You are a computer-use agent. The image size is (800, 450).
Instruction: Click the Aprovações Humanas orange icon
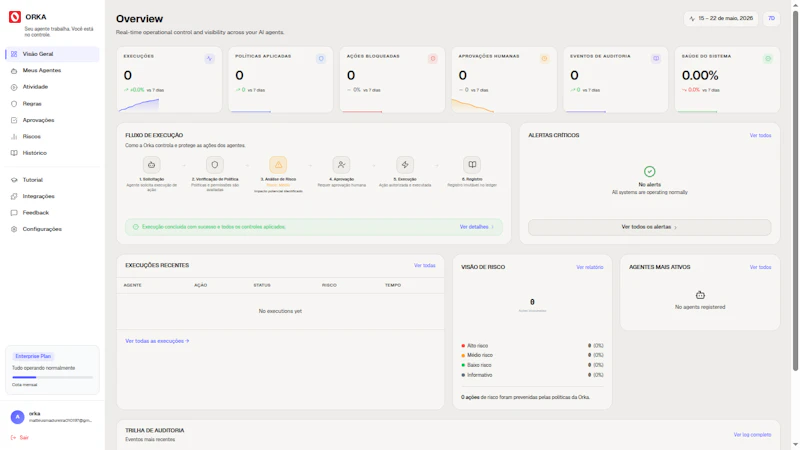pos(544,59)
